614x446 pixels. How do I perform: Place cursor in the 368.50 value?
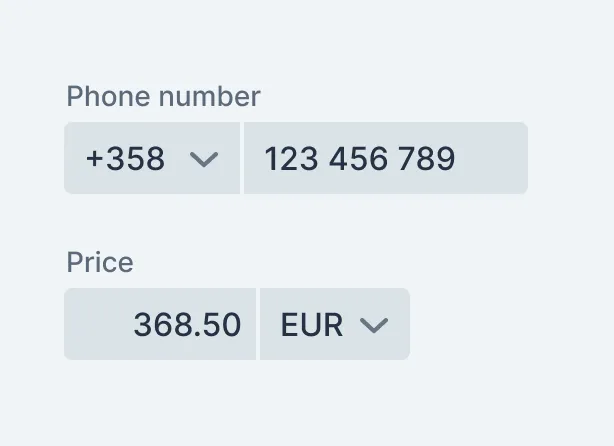(x=188, y=325)
